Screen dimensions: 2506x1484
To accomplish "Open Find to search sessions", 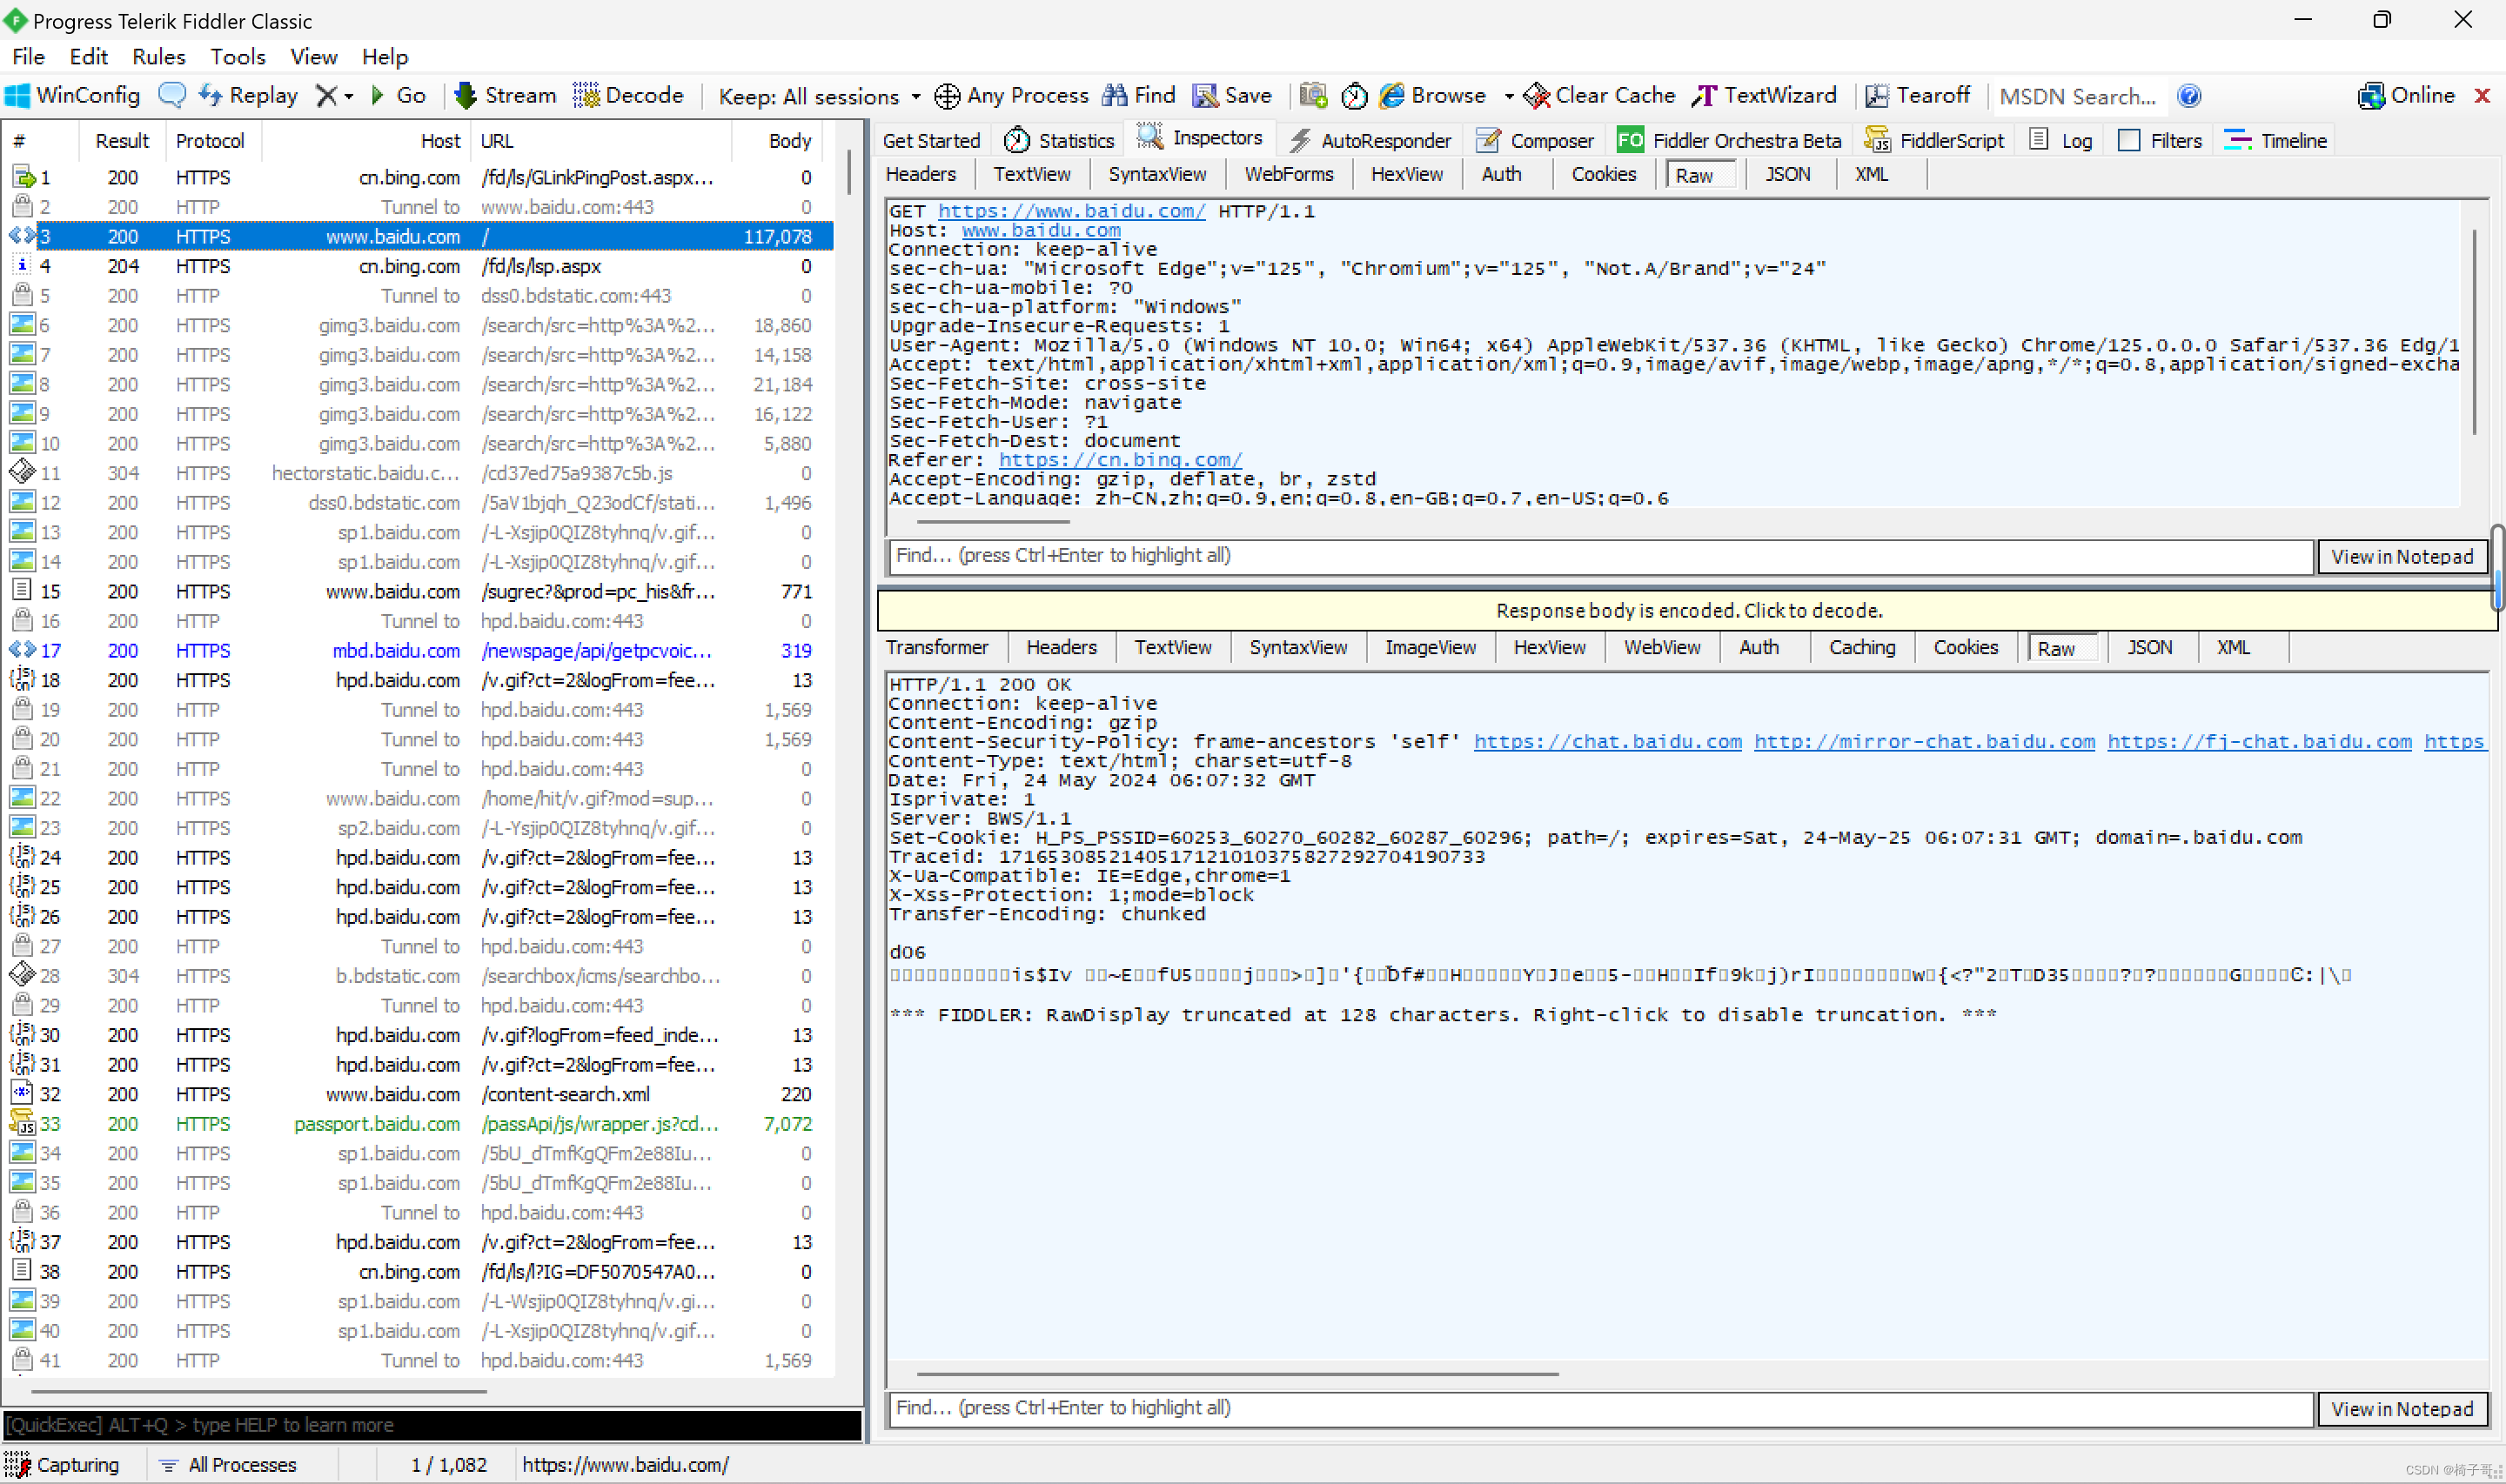I will [1139, 95].
